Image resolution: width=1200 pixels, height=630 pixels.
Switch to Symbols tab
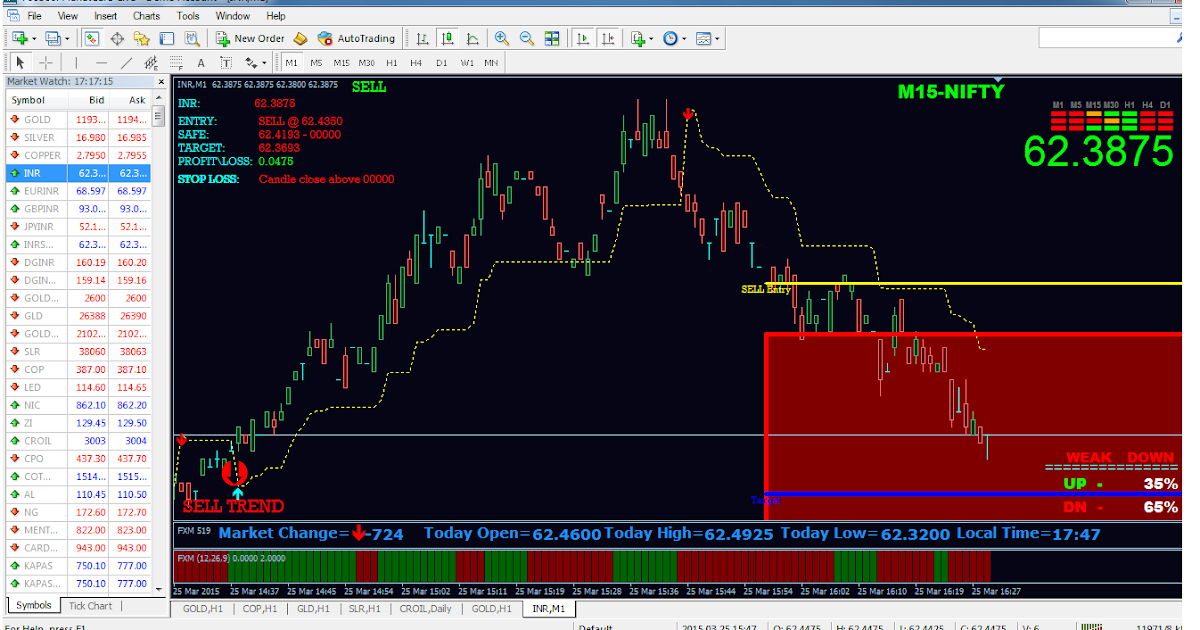(33, 606)
